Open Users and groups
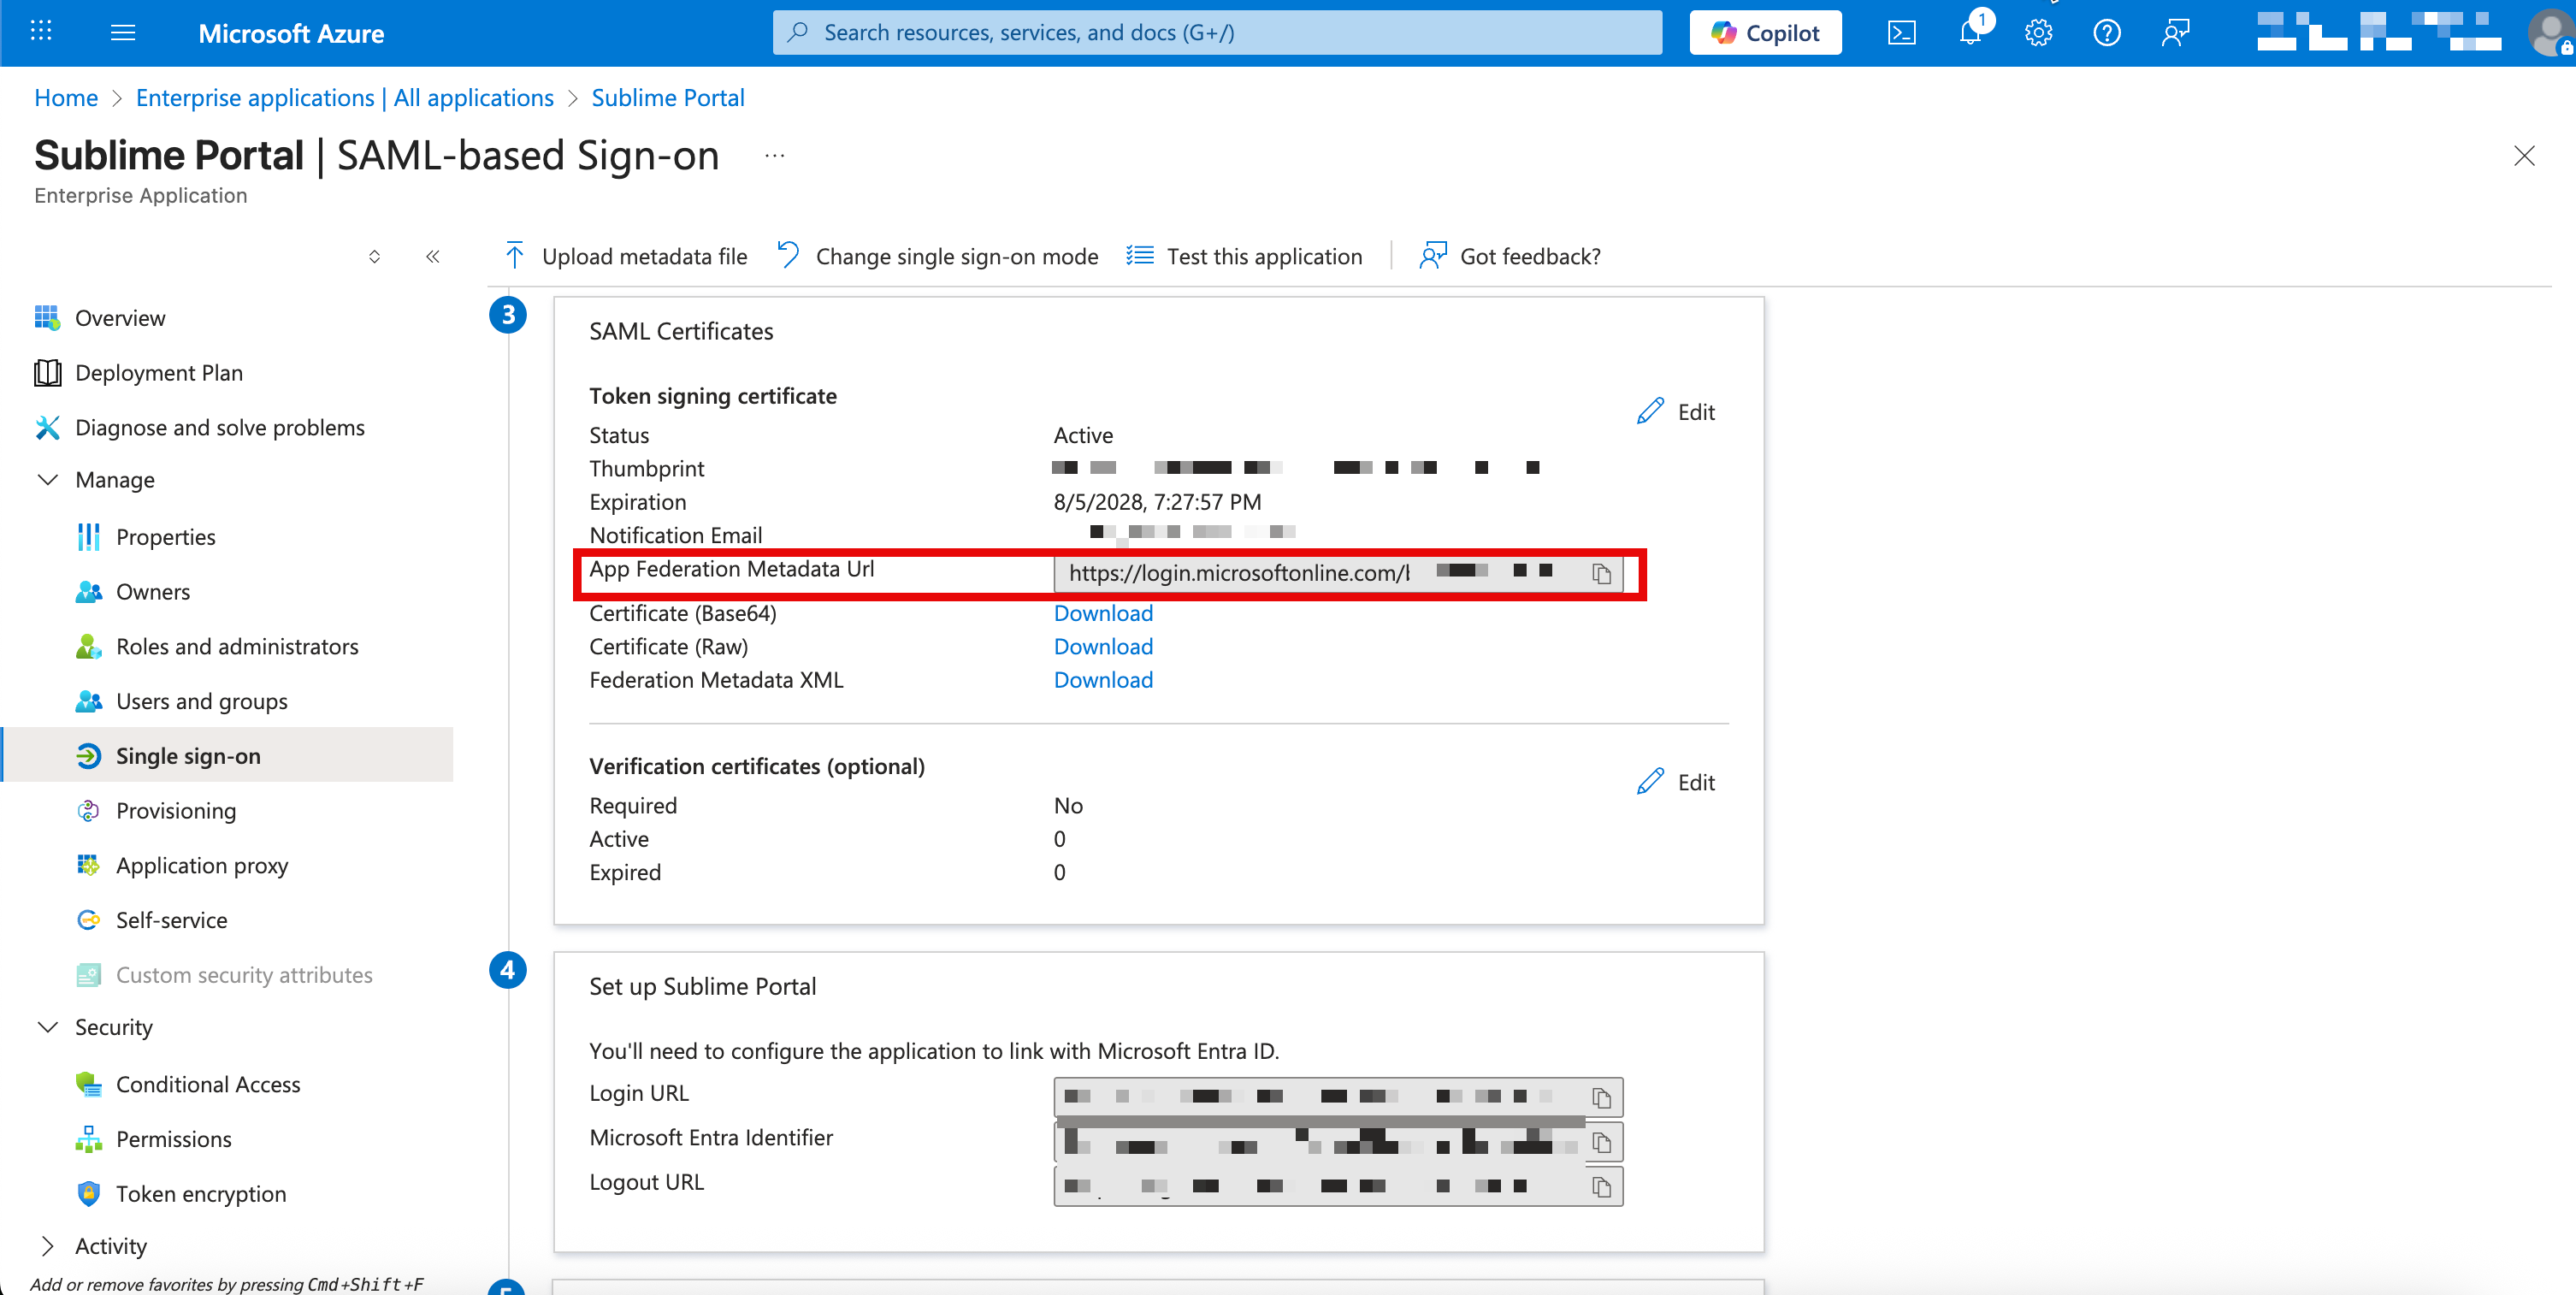 pyautogui.click(x=202, y=702)
